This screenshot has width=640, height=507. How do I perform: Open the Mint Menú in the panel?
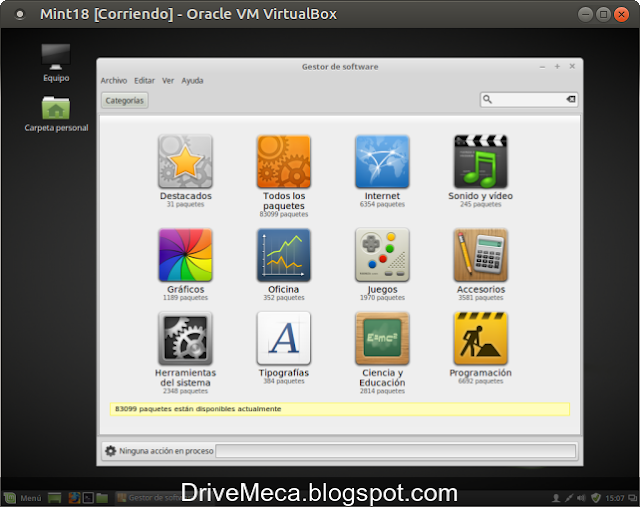click(x=23, y=498)
